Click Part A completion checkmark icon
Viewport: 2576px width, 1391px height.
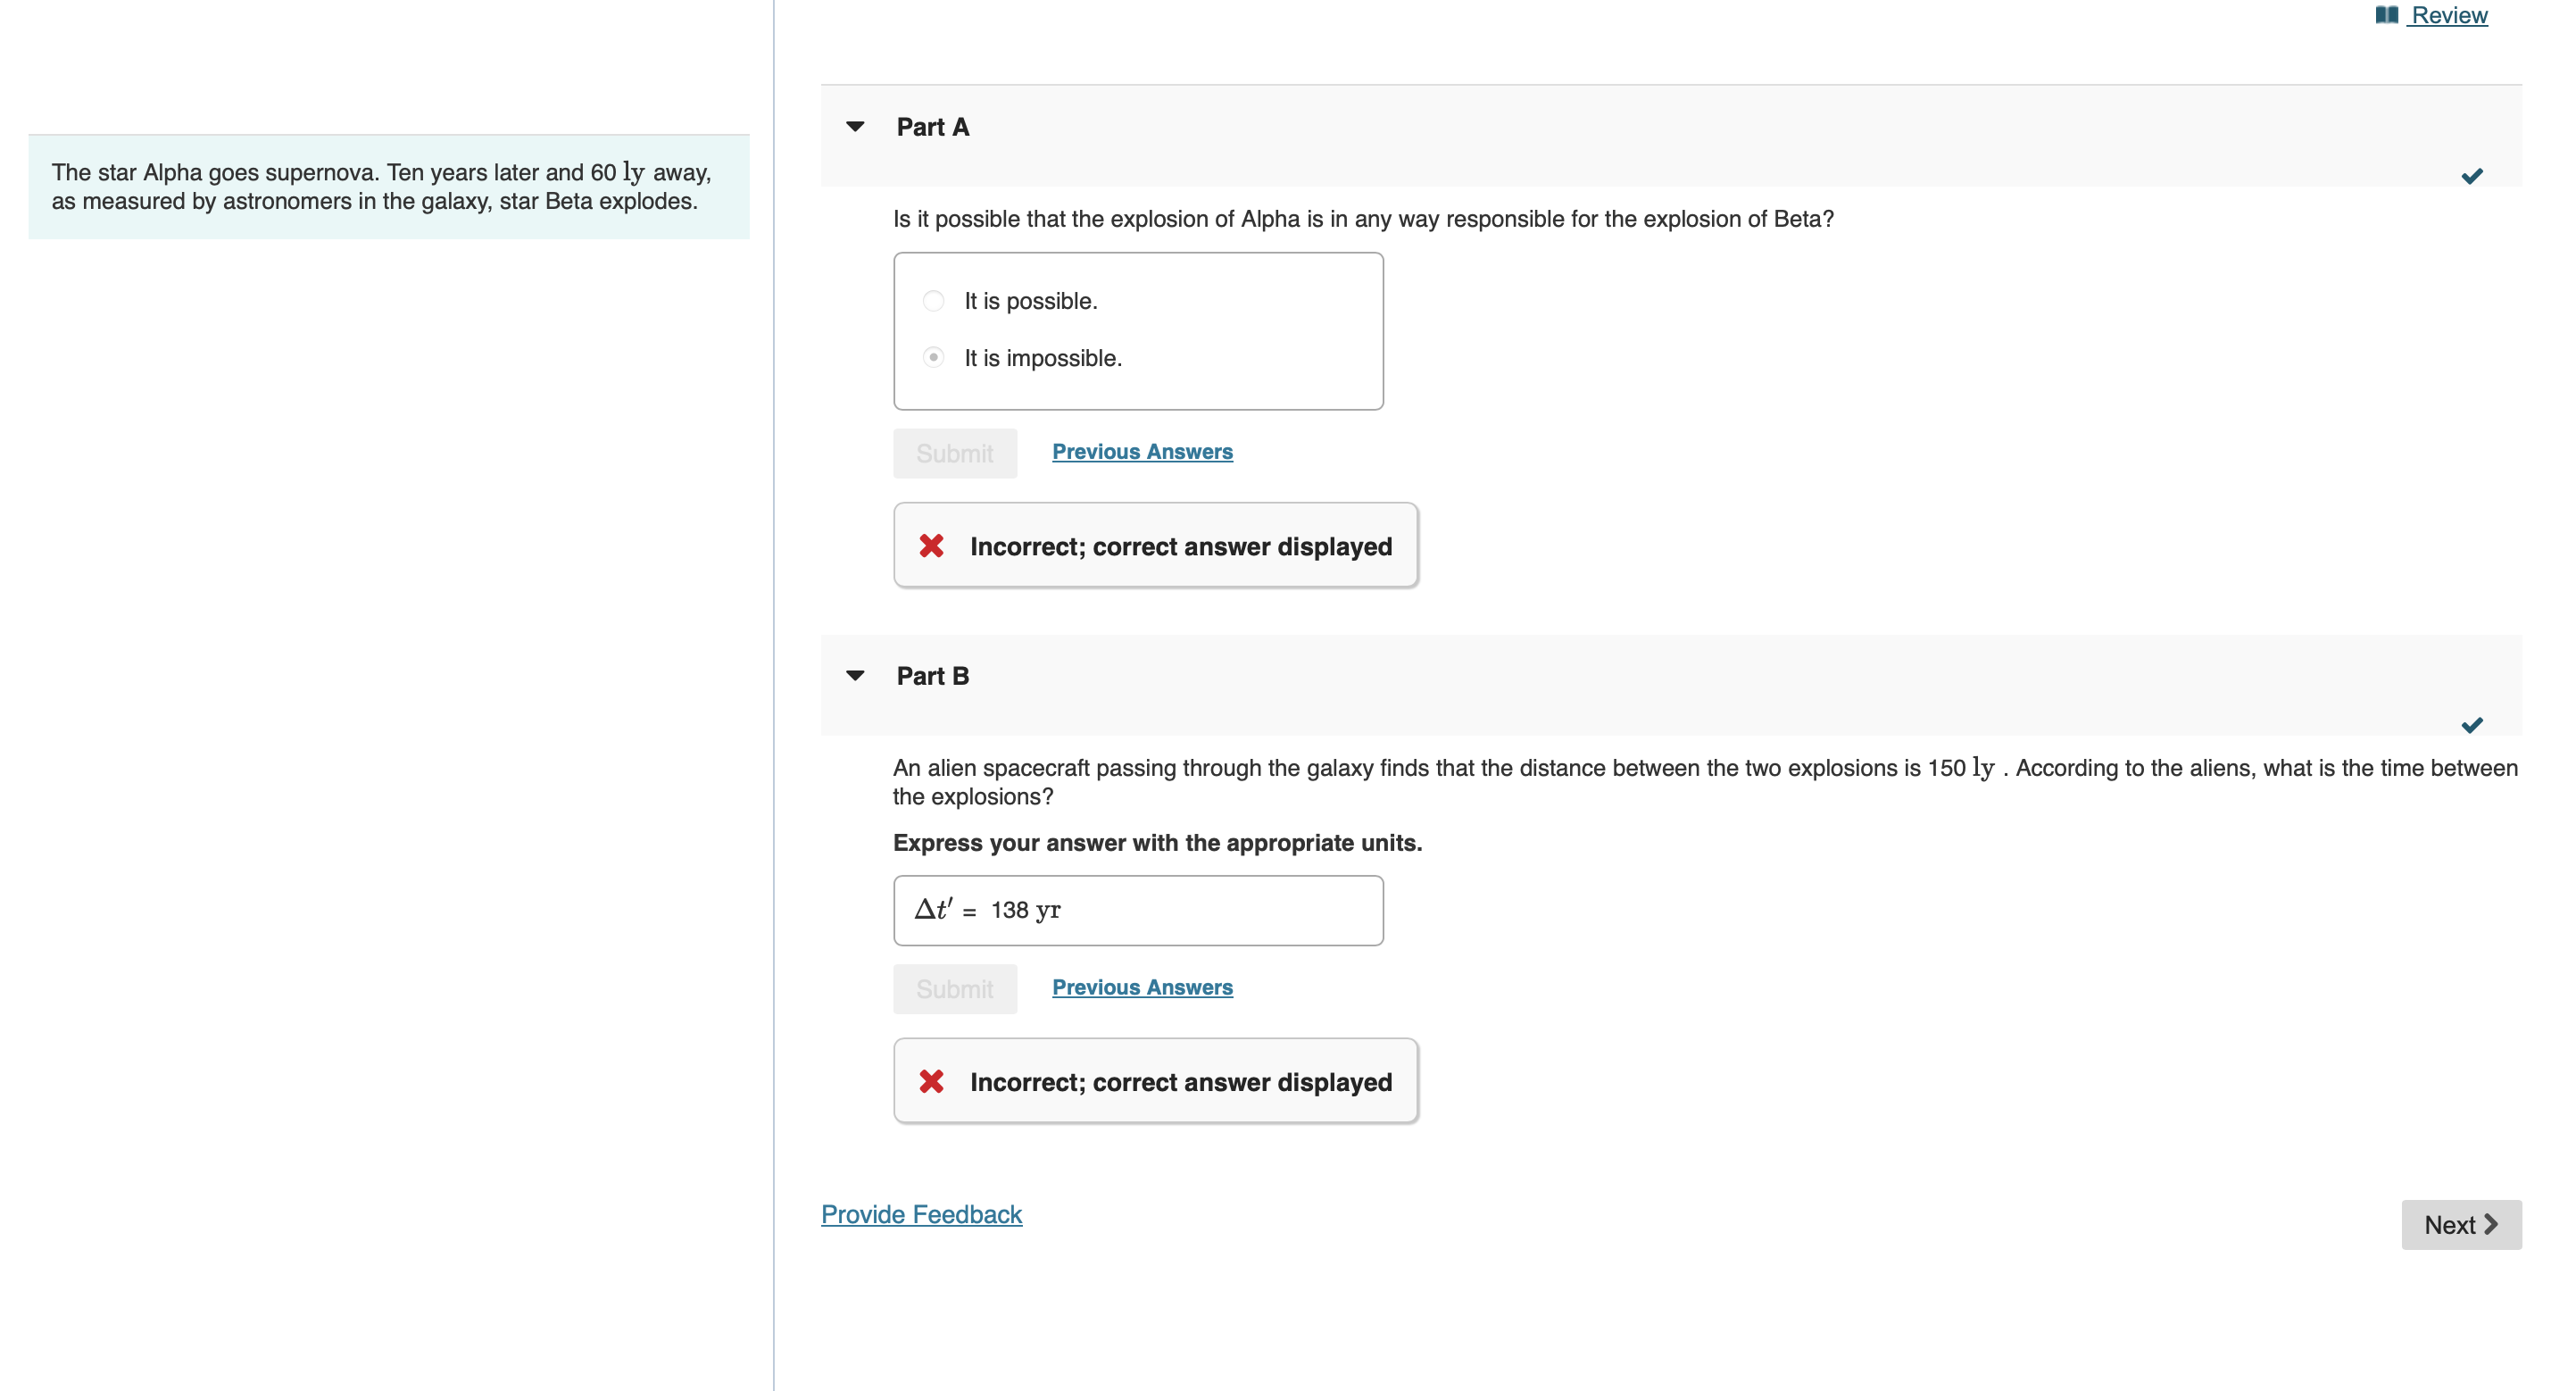pyautogui.click(x=2471, y=177)
